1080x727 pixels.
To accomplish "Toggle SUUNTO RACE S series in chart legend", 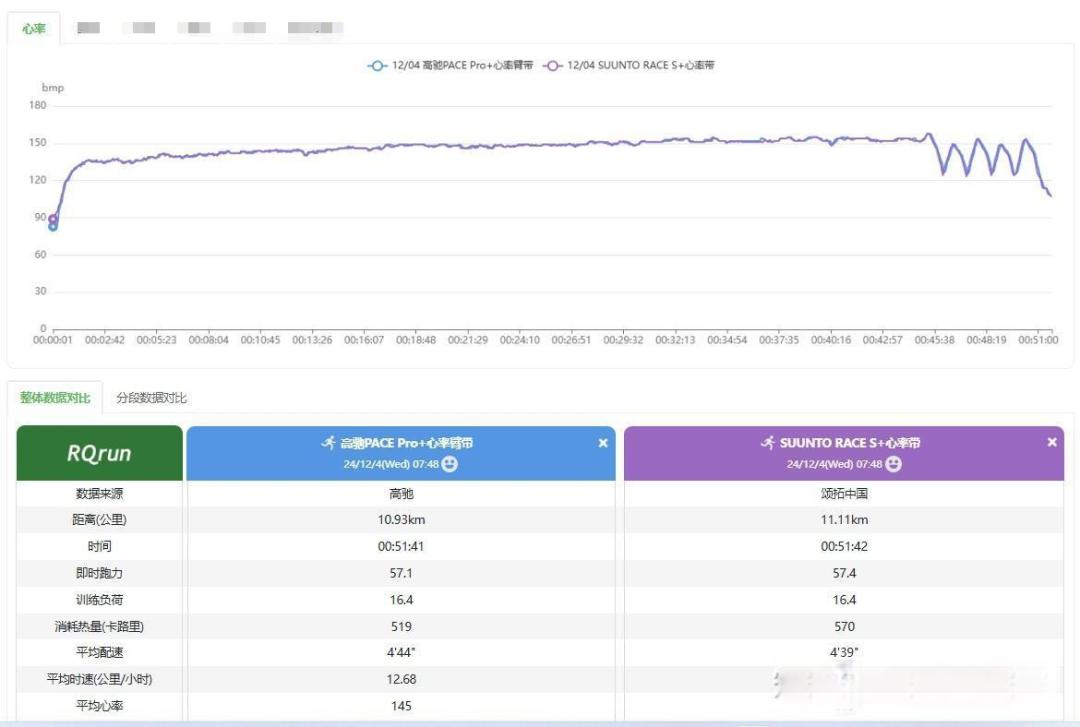I will pos(629,65).
